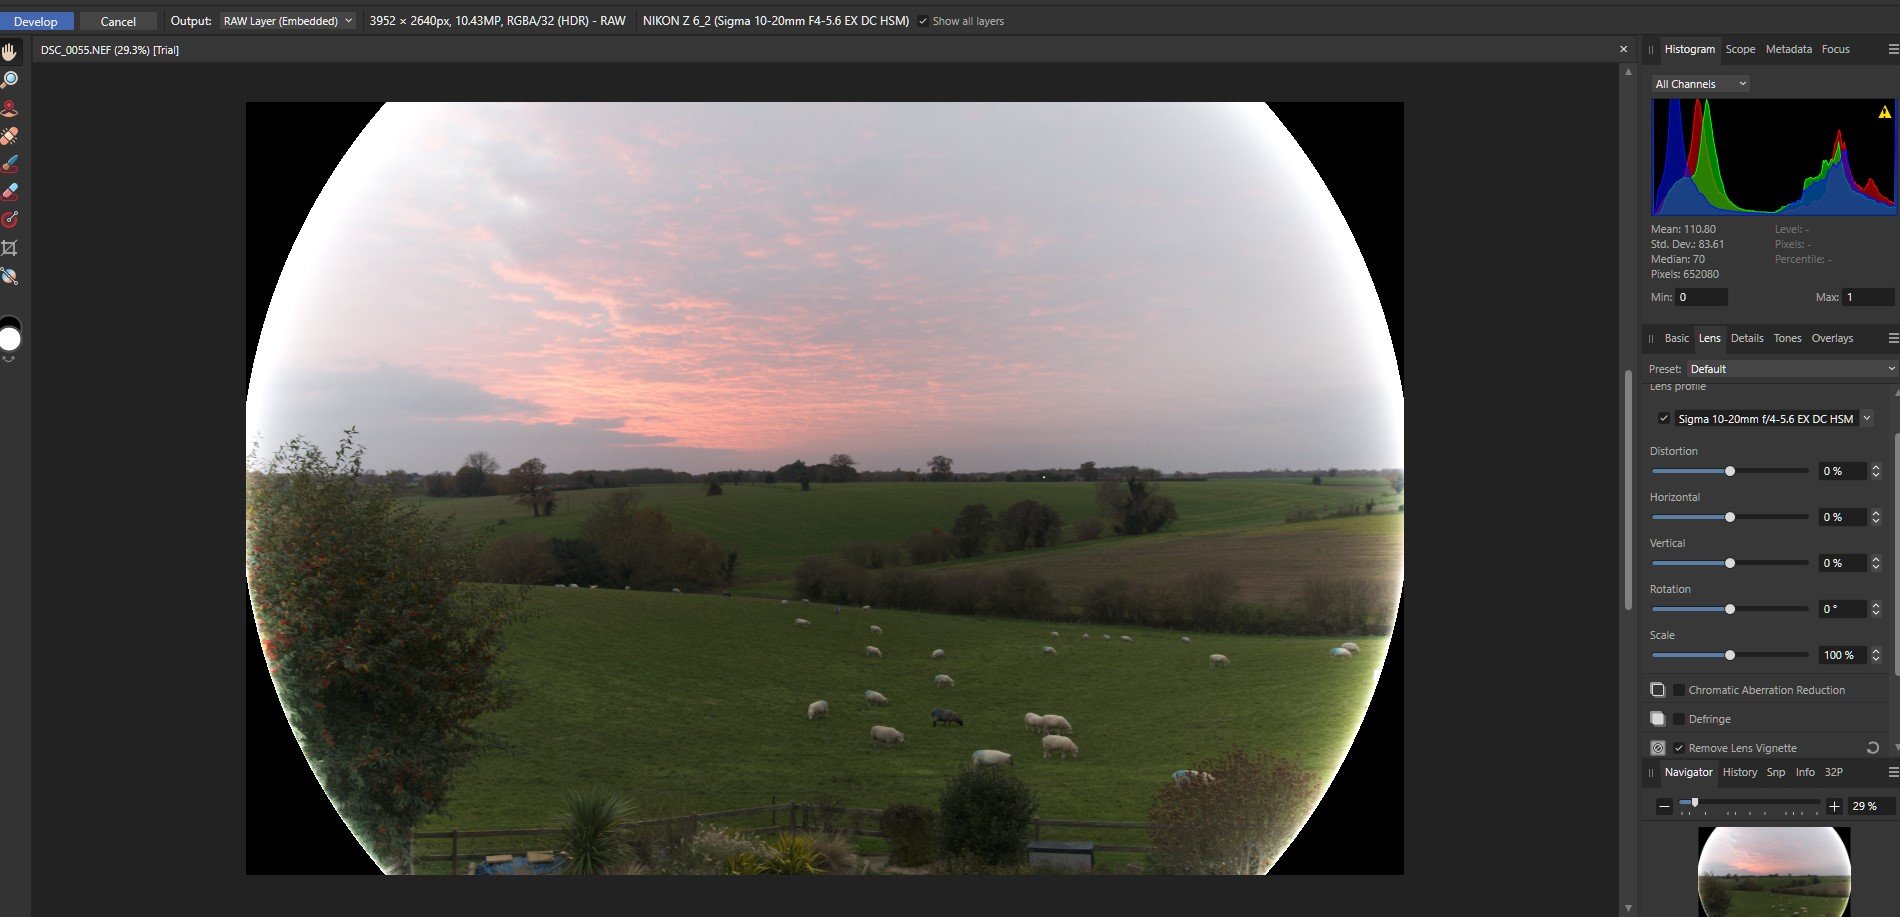Open the Preset Default dropdown
Screen dimensions: 1900x917
(1791, 369)
